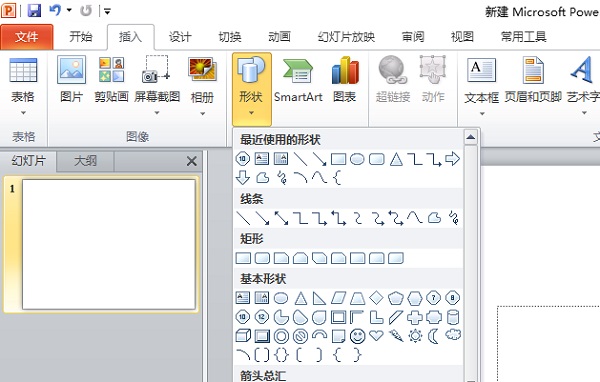Screen dimensions: 600x382
Task: Select the isosceles triangle in 基本形状
Action: tap(300, 298)
